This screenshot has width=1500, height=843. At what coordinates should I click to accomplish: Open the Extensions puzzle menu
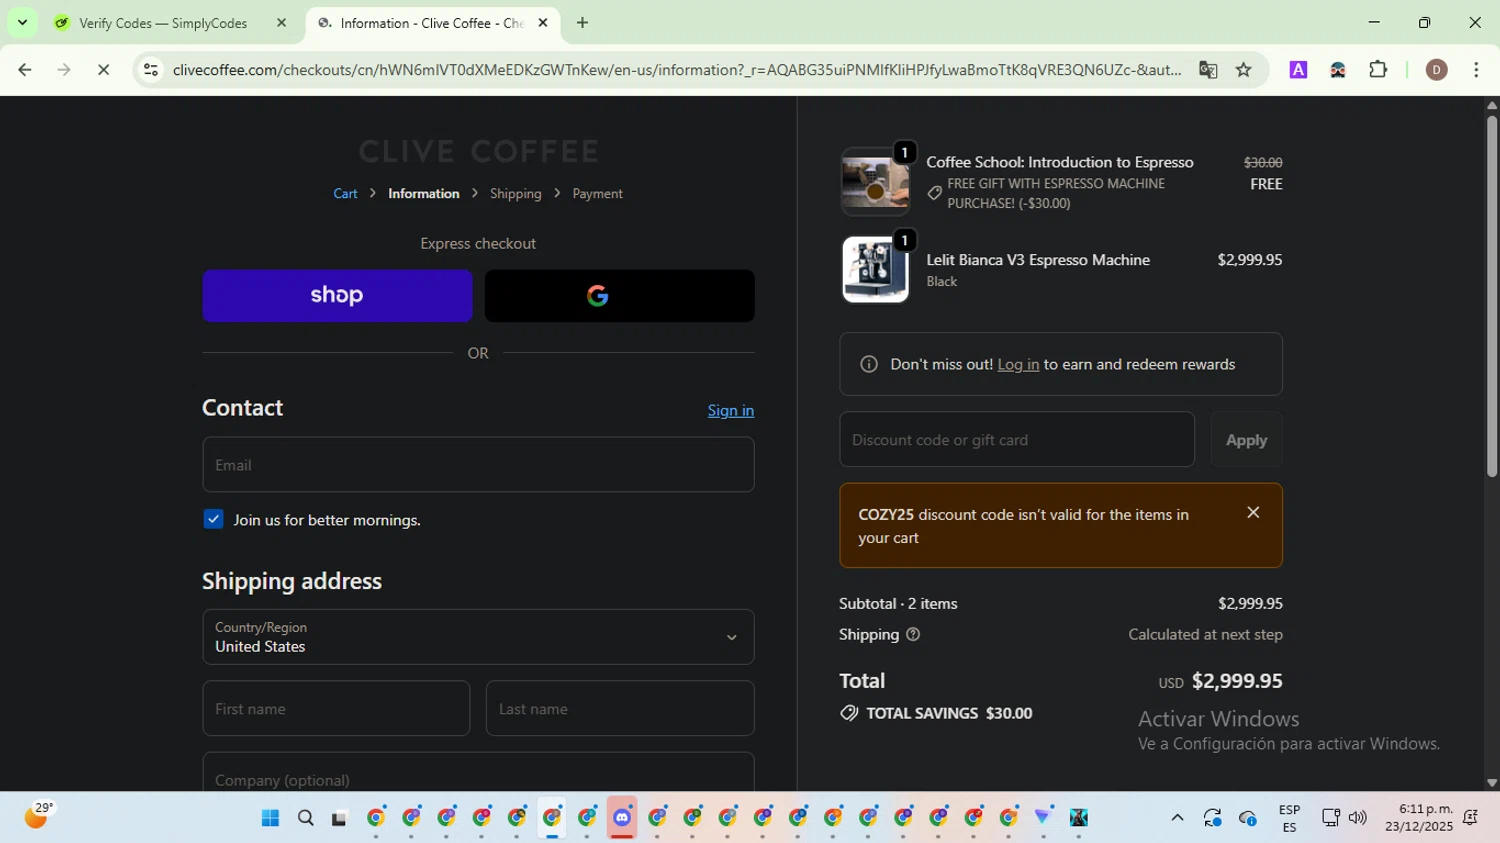(x=1378, y=70)
